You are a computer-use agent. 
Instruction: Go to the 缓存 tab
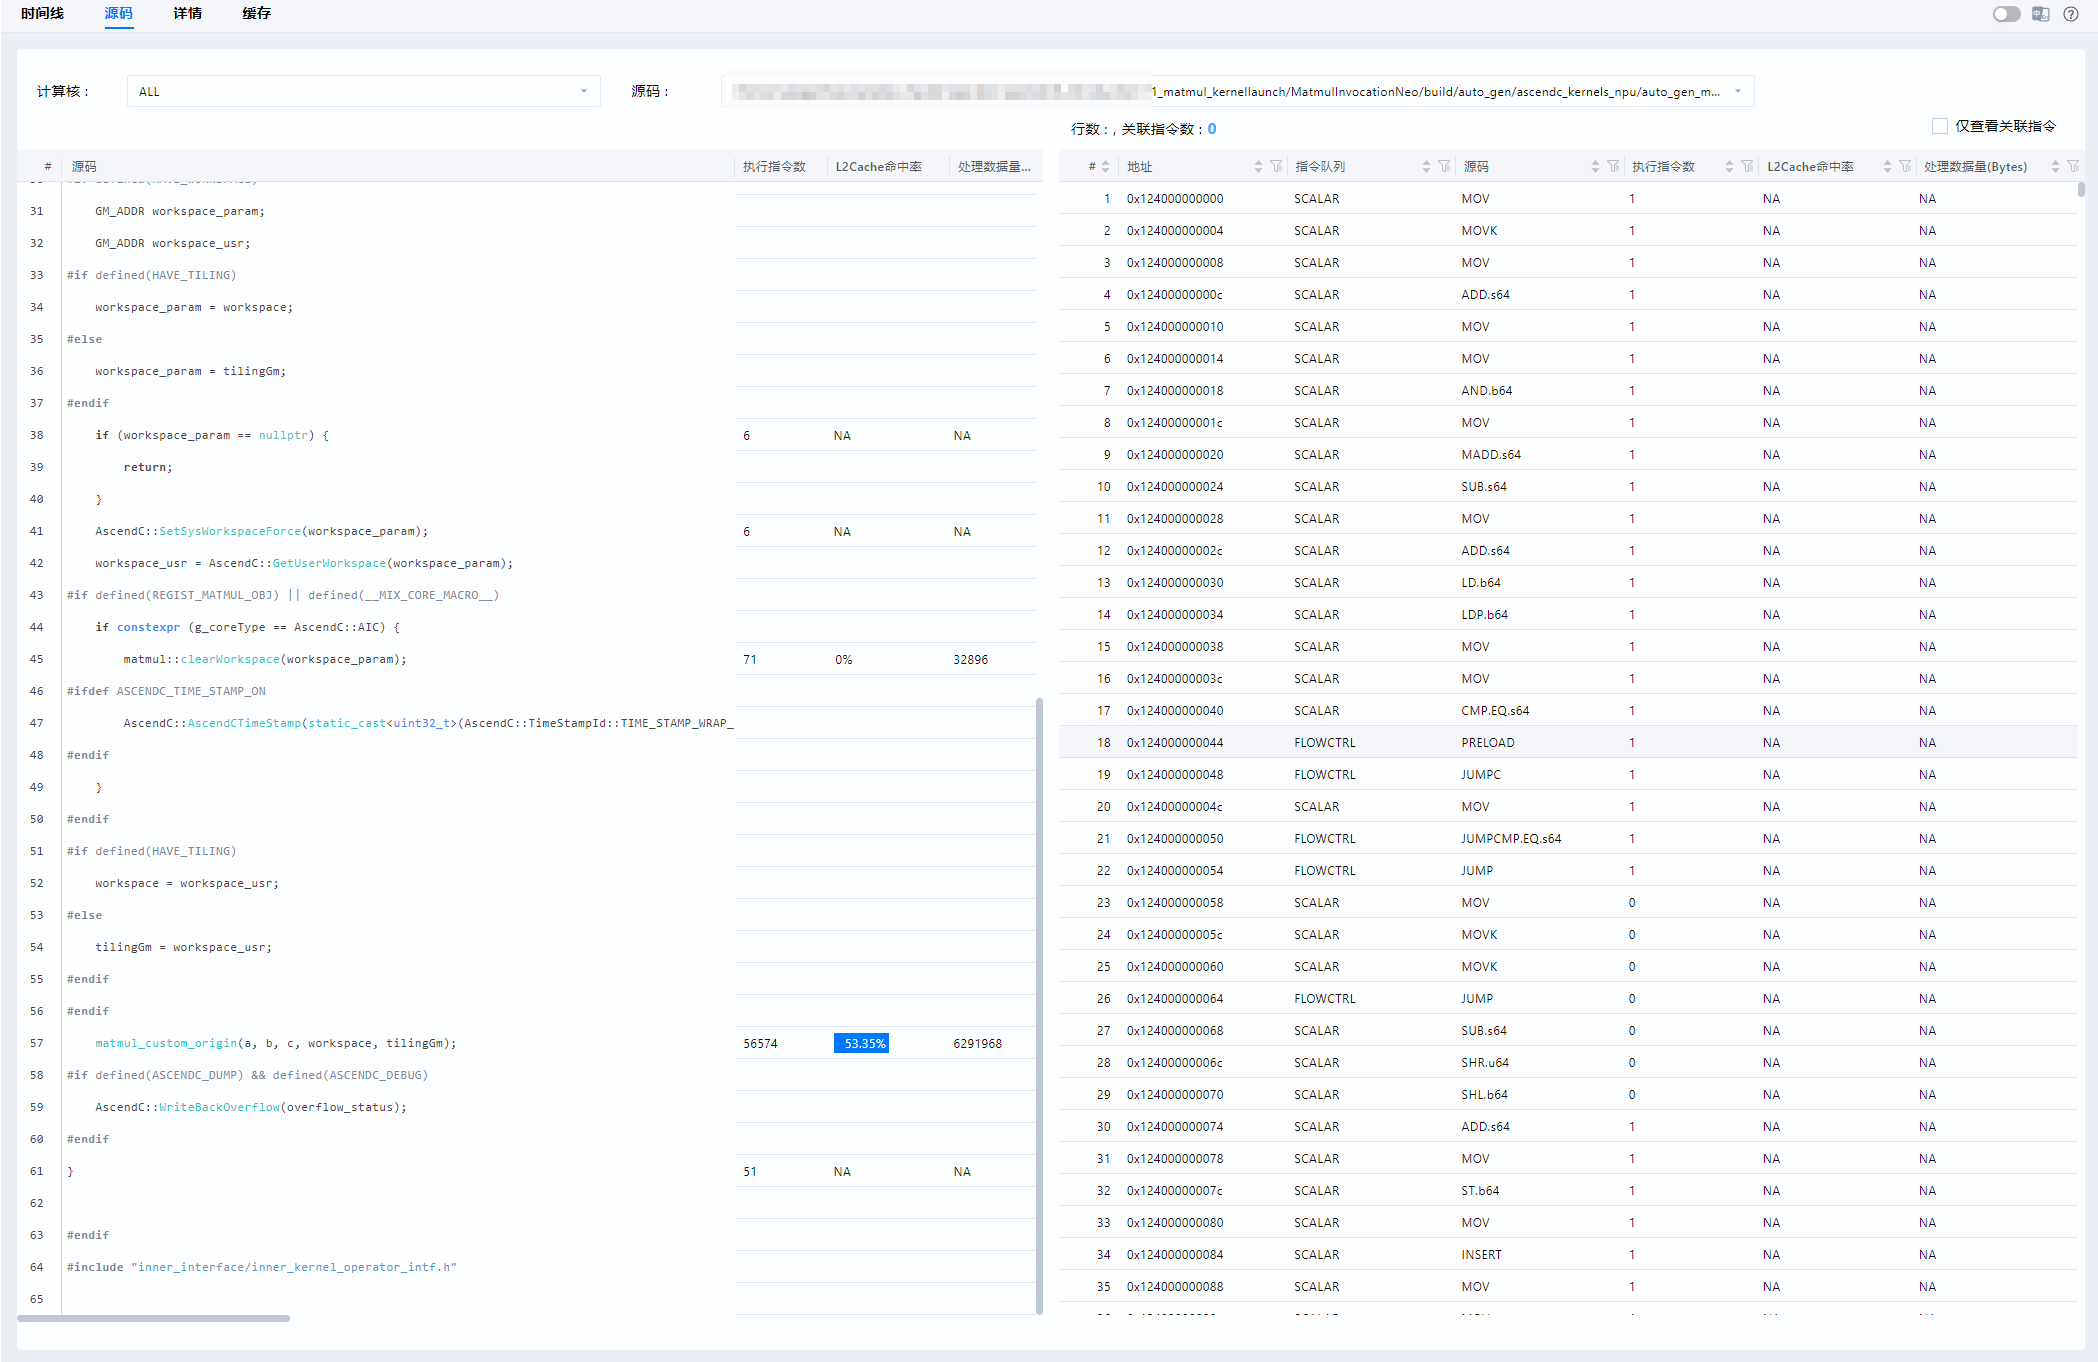pyautogui.click(x=256, y=13)
